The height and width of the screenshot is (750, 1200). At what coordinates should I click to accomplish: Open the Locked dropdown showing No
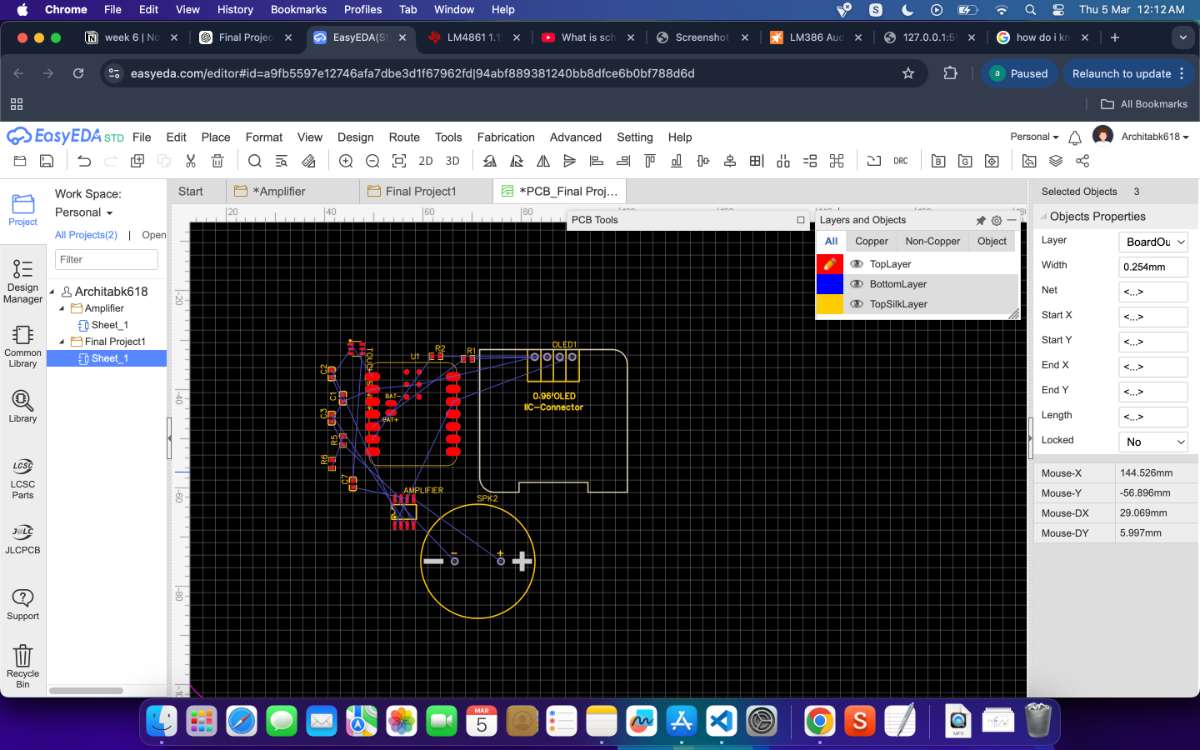click(x=1153, y=442)
